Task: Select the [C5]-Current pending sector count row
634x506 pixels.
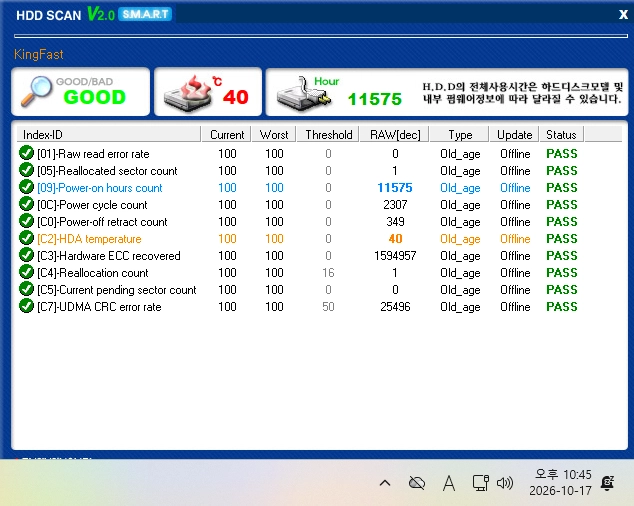Action: point(299,290)
